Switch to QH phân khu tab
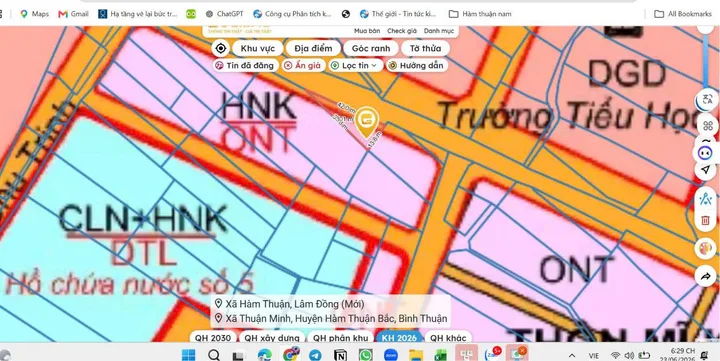 coord(340,338)
